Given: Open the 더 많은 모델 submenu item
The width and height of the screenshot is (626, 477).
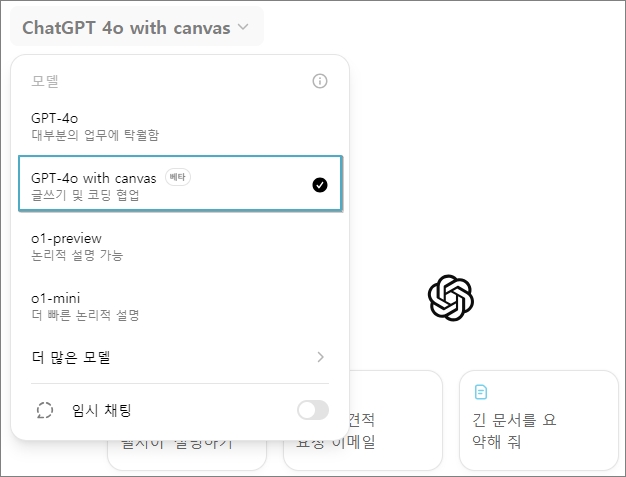Looking at the screenshot, I should 180,357.
